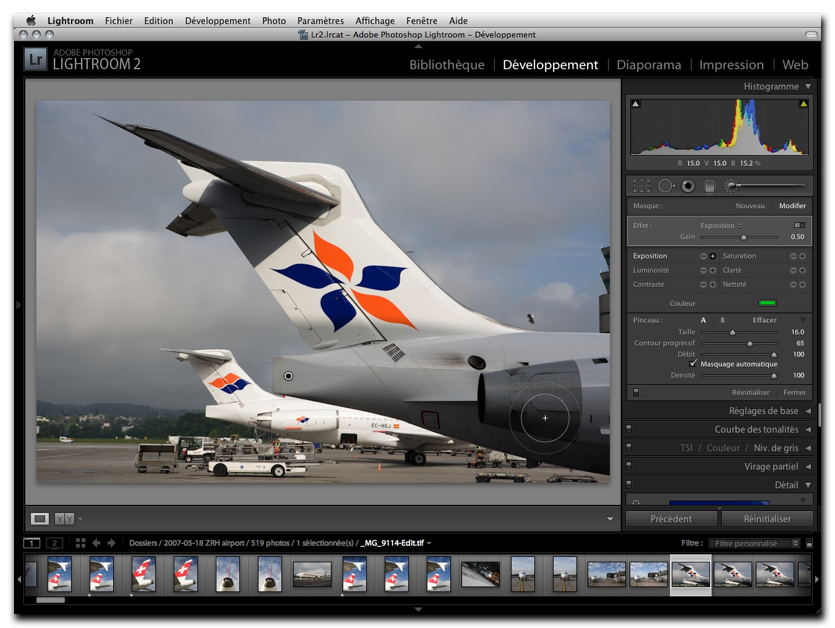Toggle the adjustment brush panel on/off switch
Viewport: 835px width, 628px height.
[636, 393]
